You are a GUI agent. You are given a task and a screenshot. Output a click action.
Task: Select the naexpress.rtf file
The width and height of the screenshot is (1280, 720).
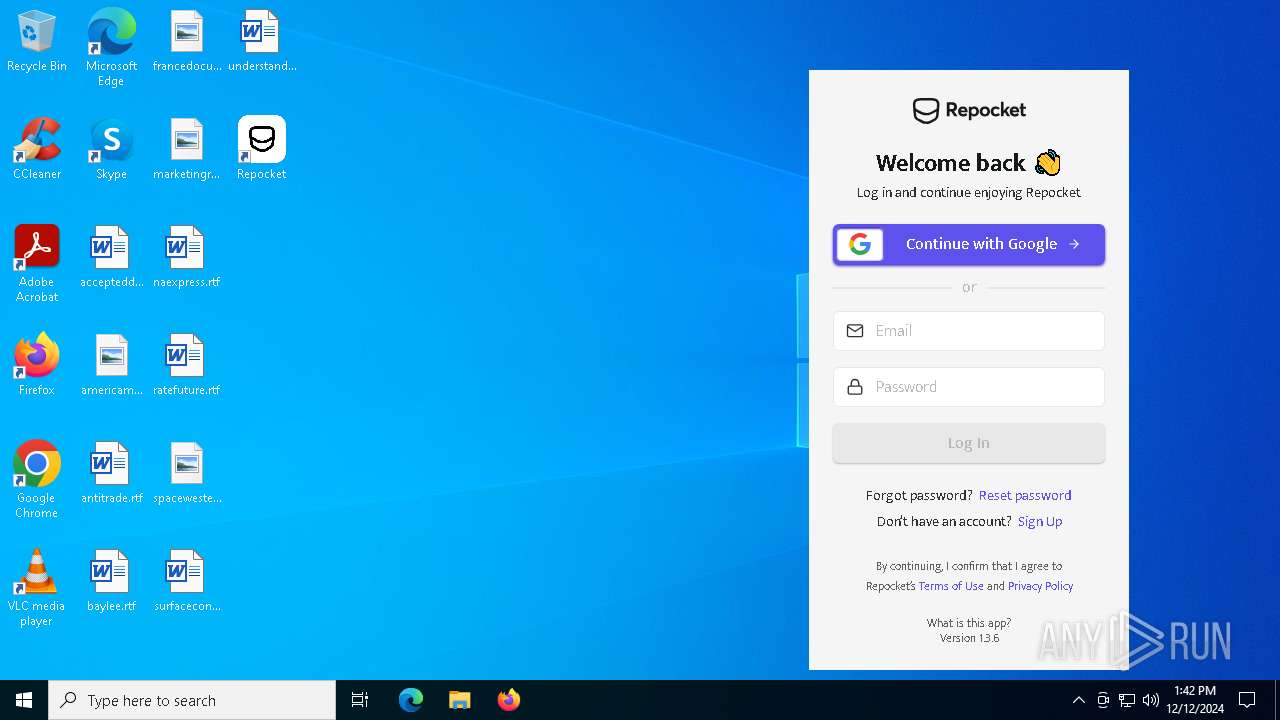[187, 257]
